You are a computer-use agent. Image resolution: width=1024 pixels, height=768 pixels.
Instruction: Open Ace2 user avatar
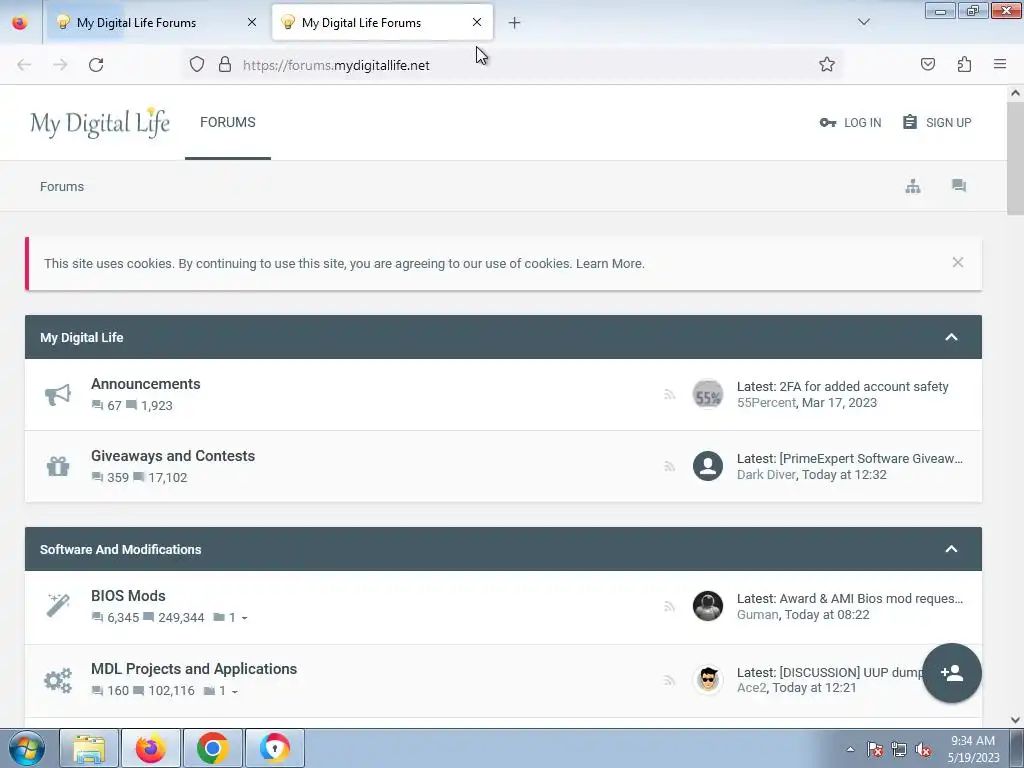[708, 680]
